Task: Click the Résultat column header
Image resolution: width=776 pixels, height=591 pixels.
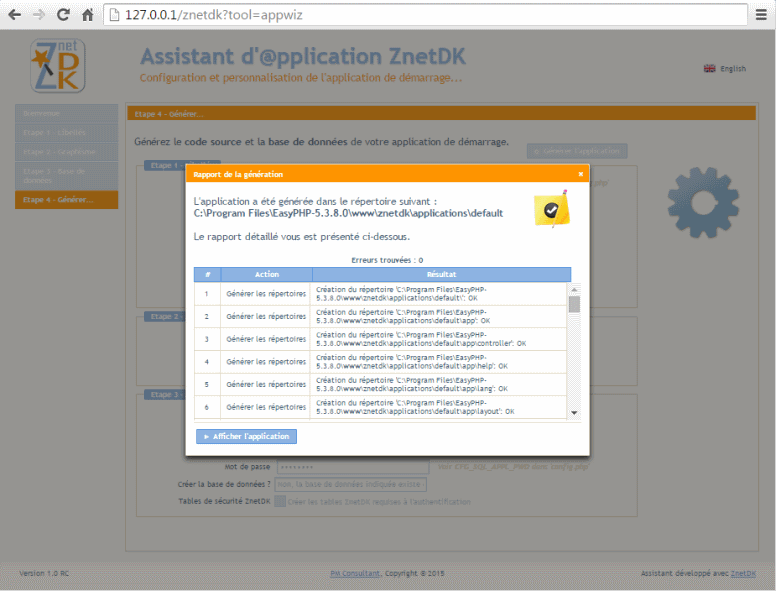Action: click(x=441, y=274)
